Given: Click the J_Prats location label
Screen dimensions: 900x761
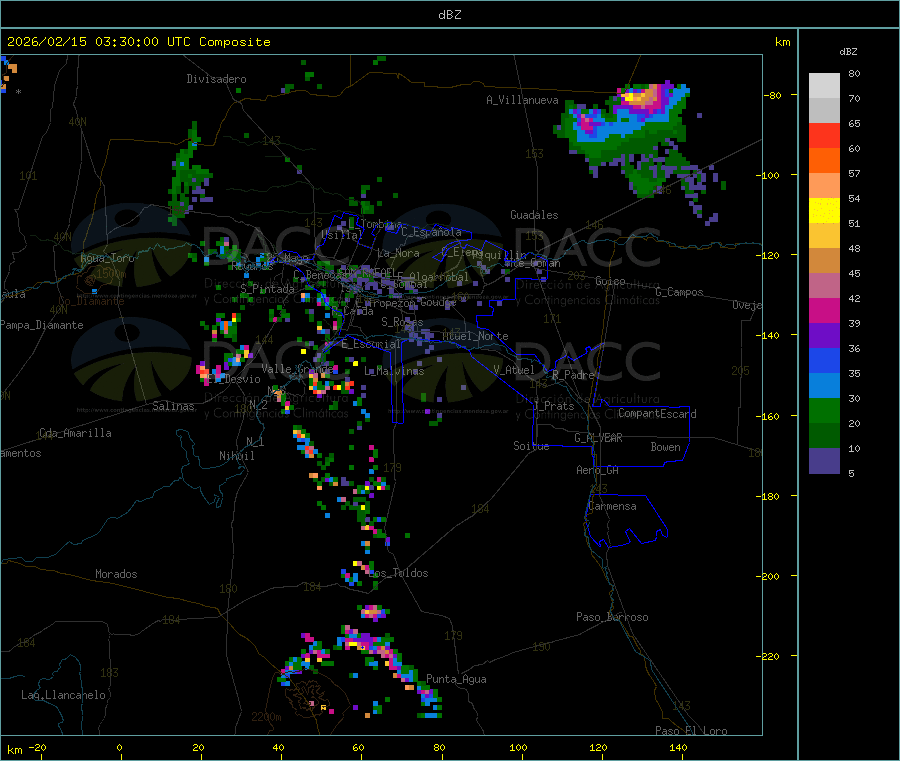Looking at the screenshot, I should click(x=554, y=406).
